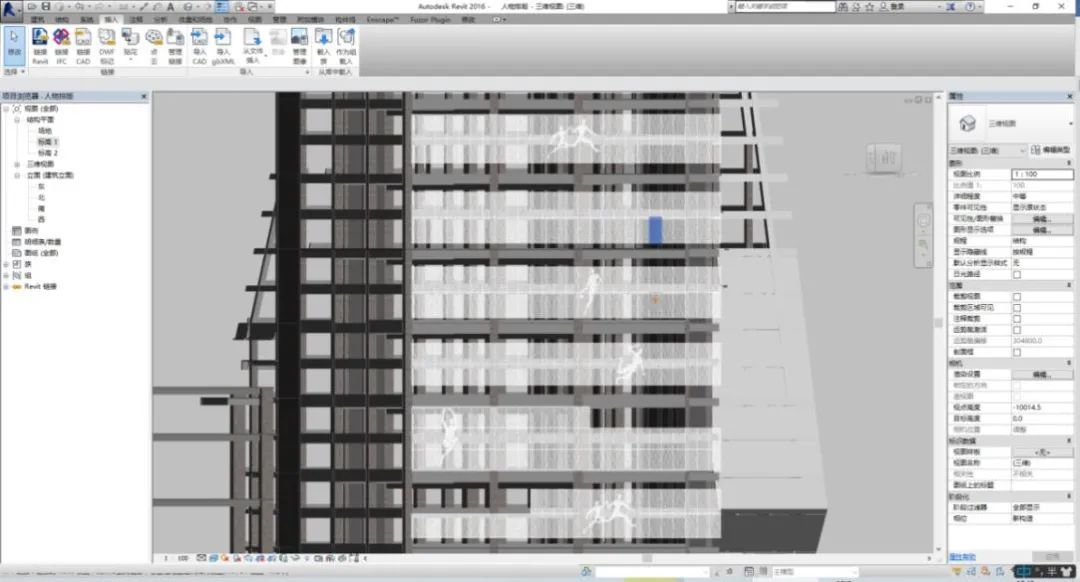Click the sign-in user icon in title bar
The image size is (1080, 582).
coord(884,6)
